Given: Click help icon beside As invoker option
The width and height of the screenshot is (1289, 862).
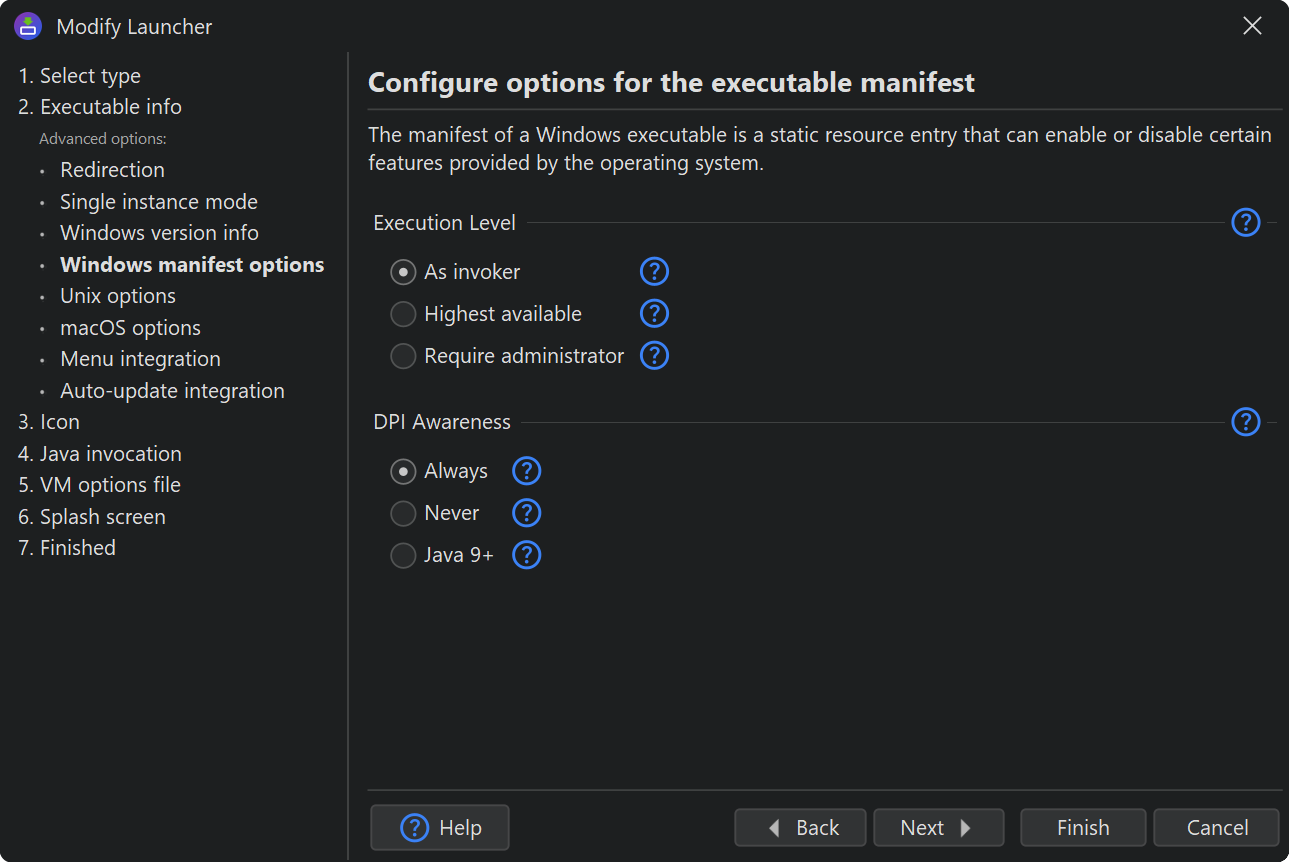Looking at the screenshot, I should coord(654,271).
